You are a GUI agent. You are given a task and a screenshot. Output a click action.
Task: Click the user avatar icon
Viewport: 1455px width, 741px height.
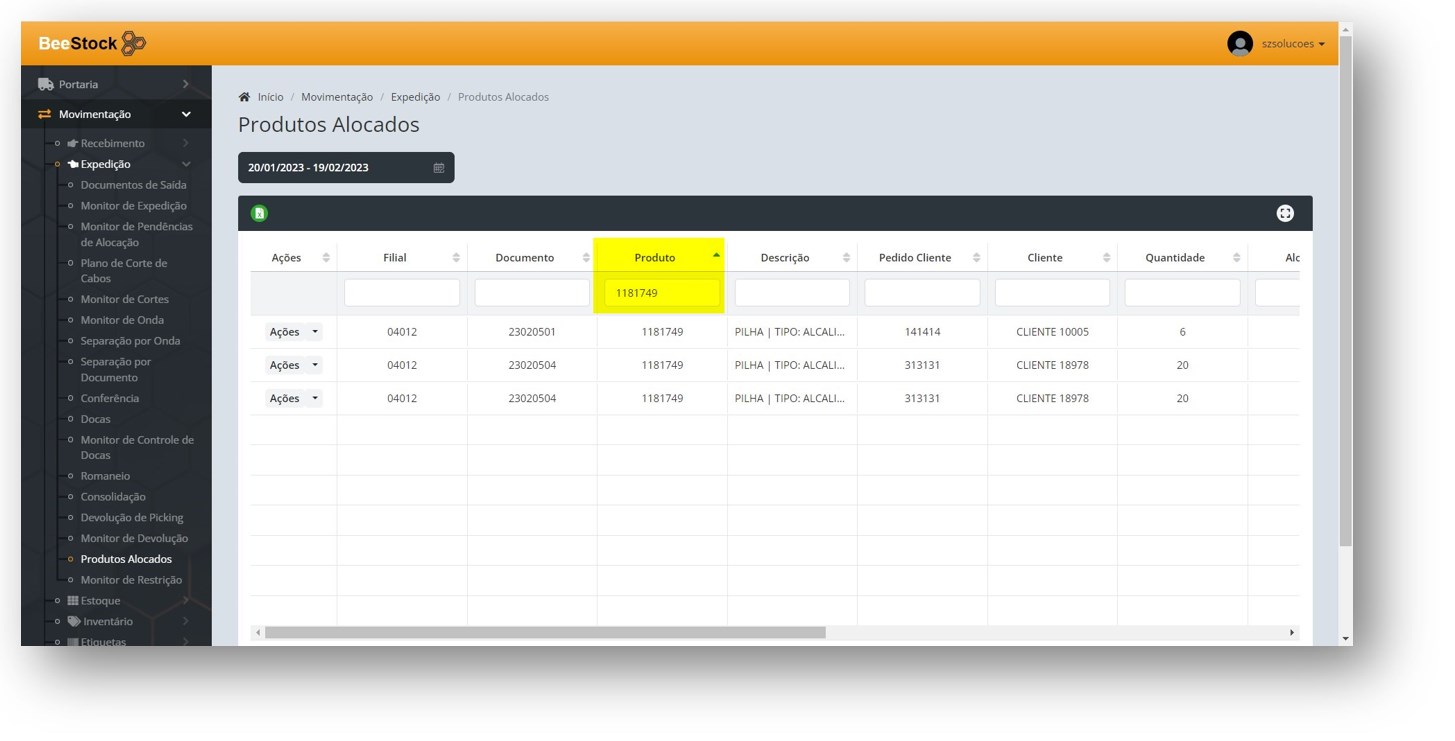(1240, 44)
